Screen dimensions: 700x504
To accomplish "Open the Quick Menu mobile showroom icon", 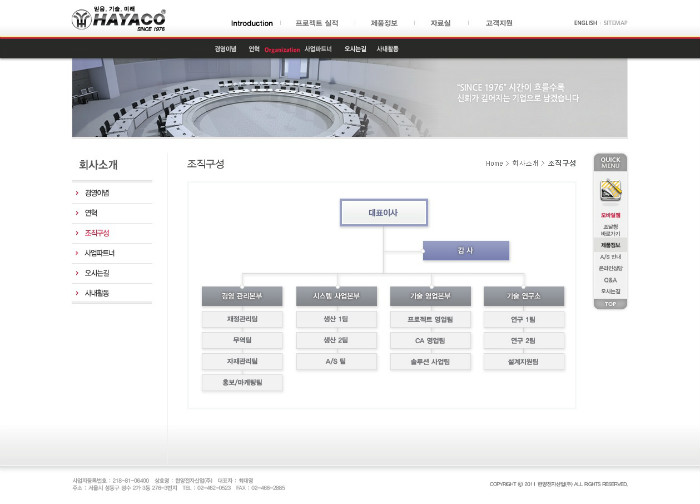I will [x=610, y=191].
